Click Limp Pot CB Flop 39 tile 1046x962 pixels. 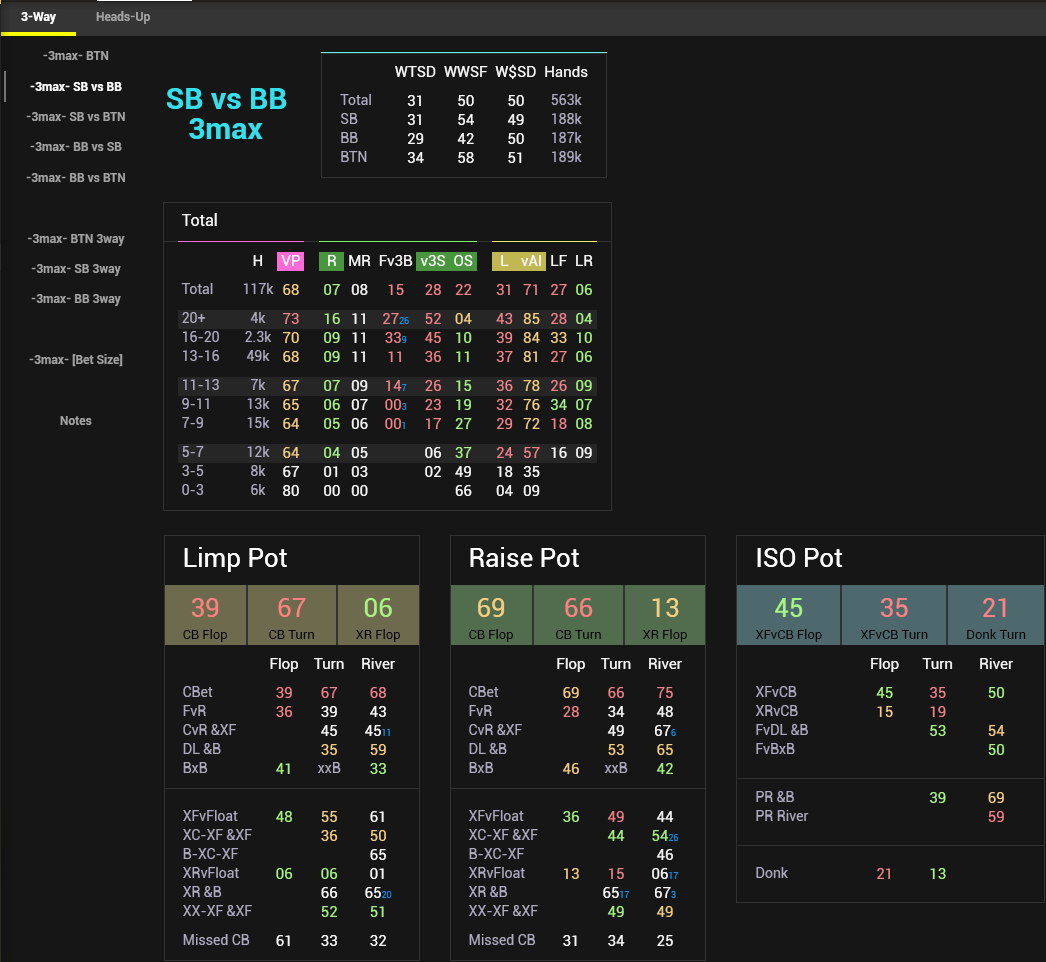(x=205, y=615)
